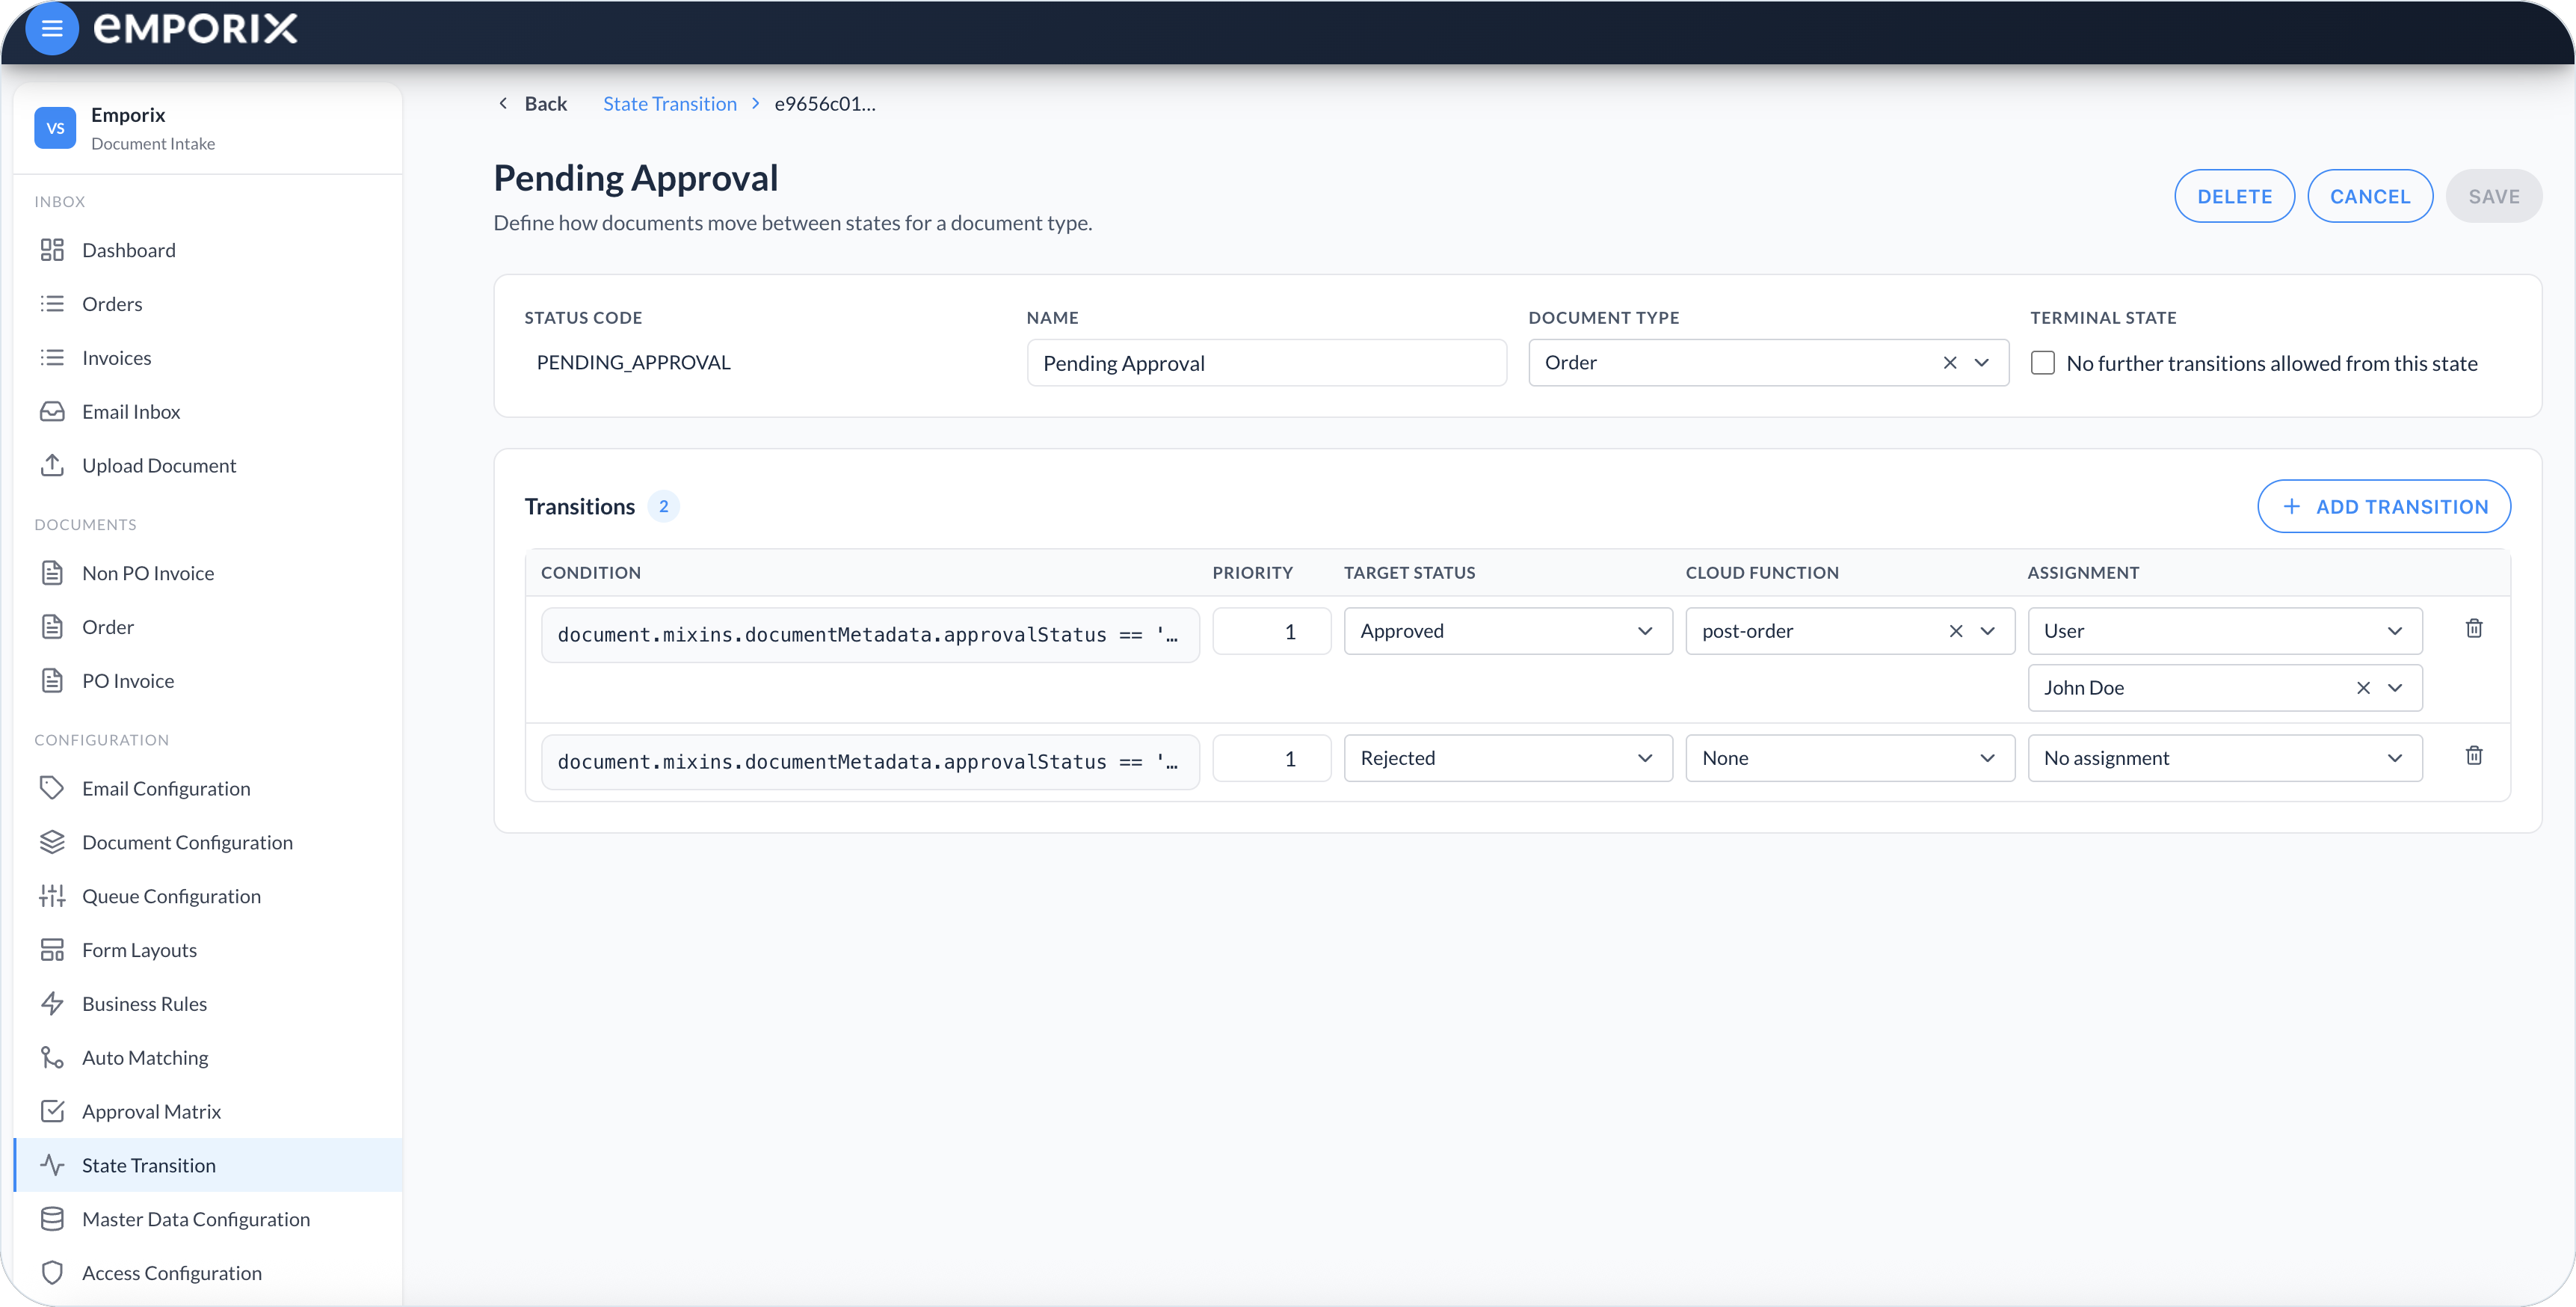This screenshot has height=1307, width=2576.
Task: Click the SAVE button
Action: pyautogui.click(x=2493, y=196)
